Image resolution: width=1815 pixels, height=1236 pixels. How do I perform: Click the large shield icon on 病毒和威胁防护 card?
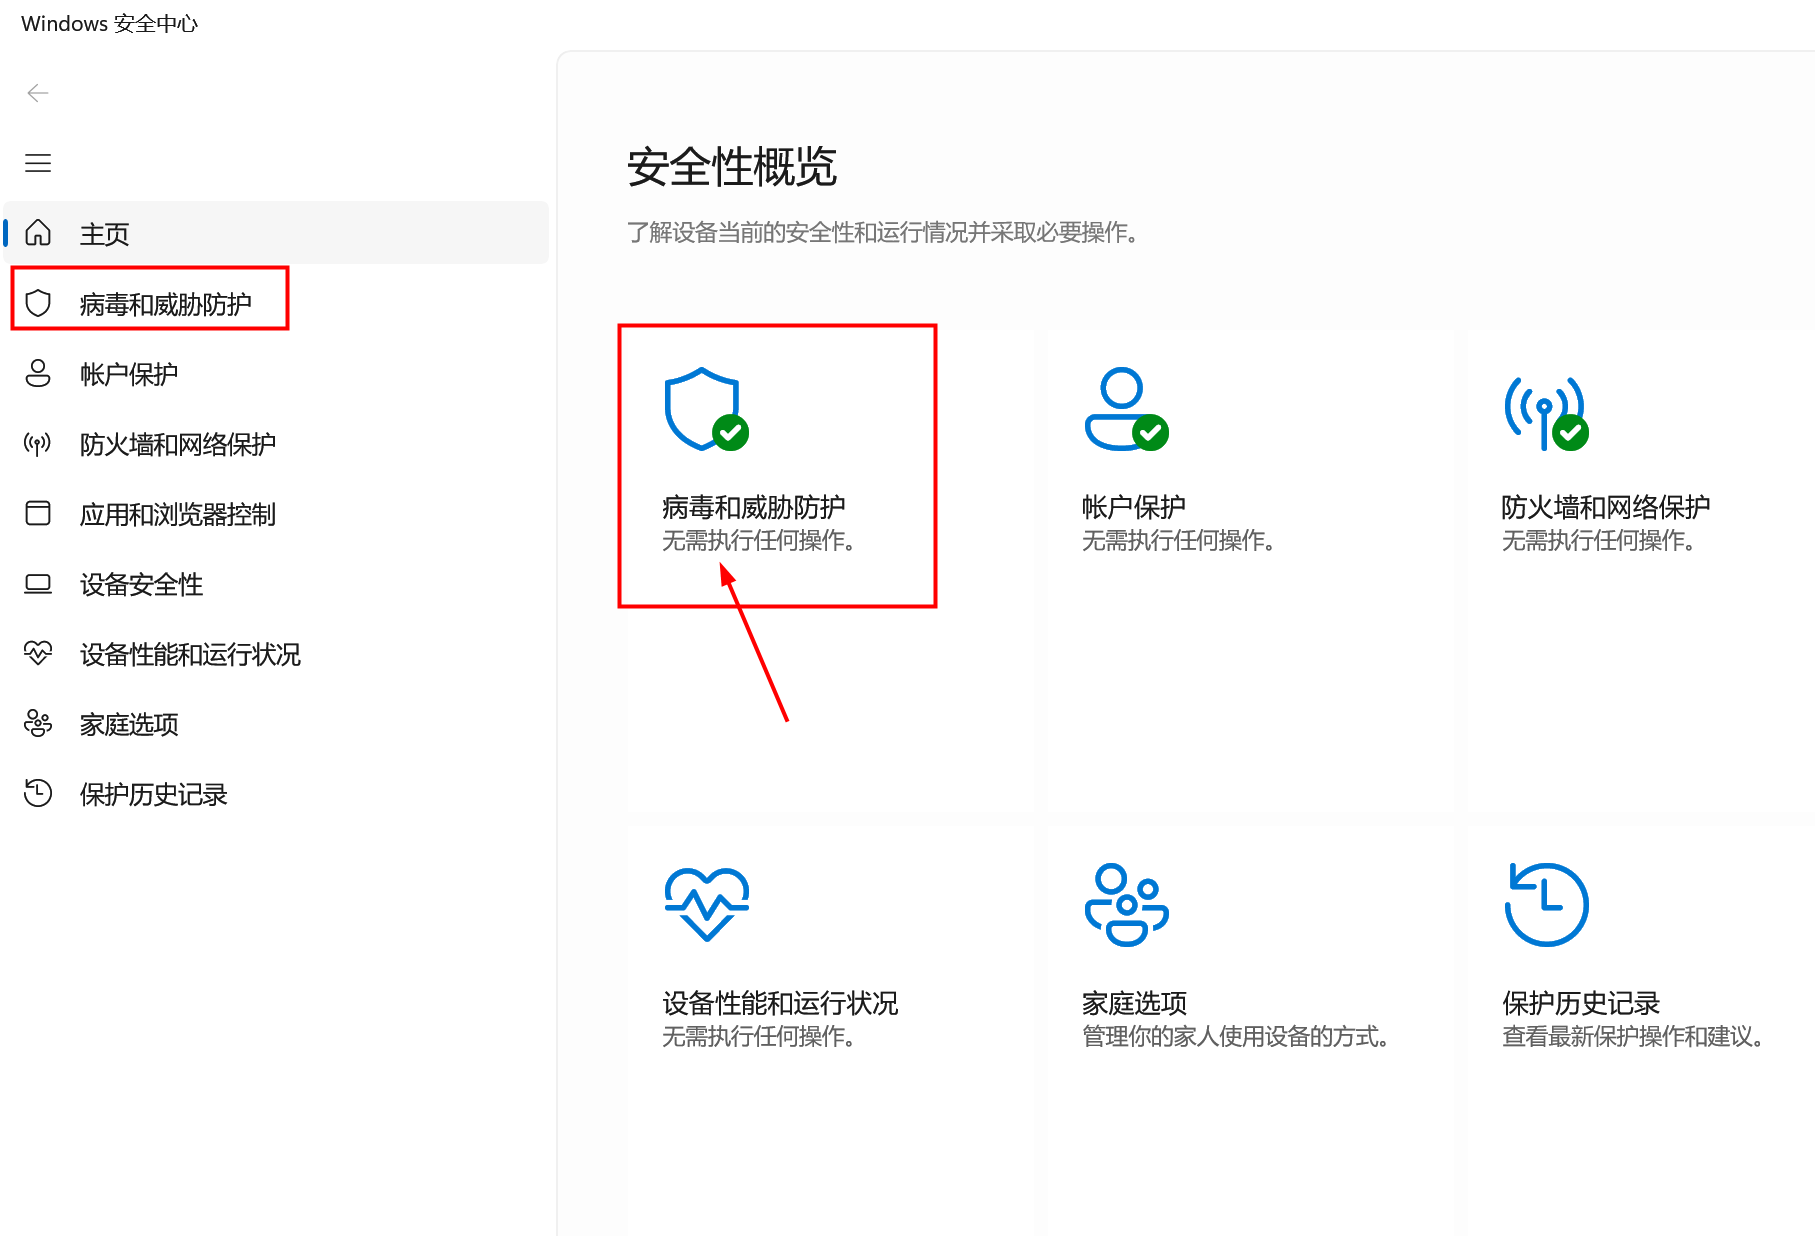tap(707, 409)
